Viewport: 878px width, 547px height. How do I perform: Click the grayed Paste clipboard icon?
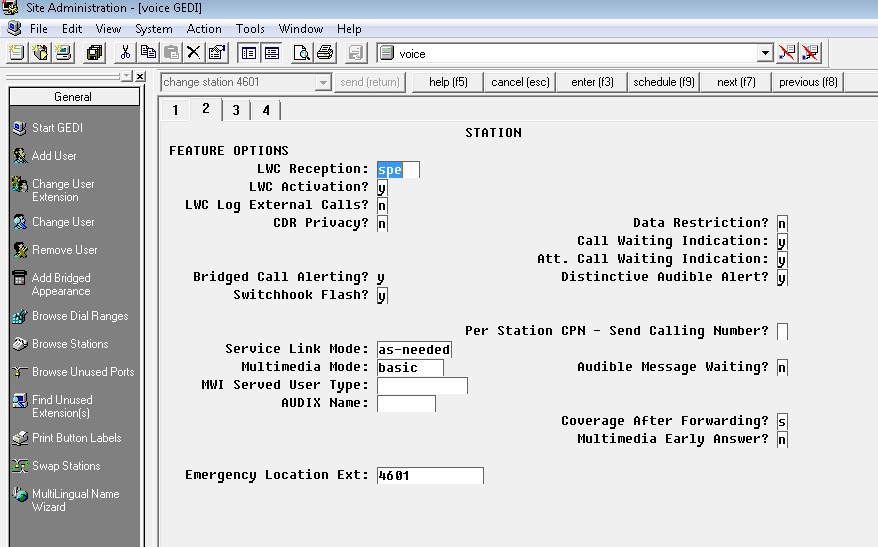[171, 53]
